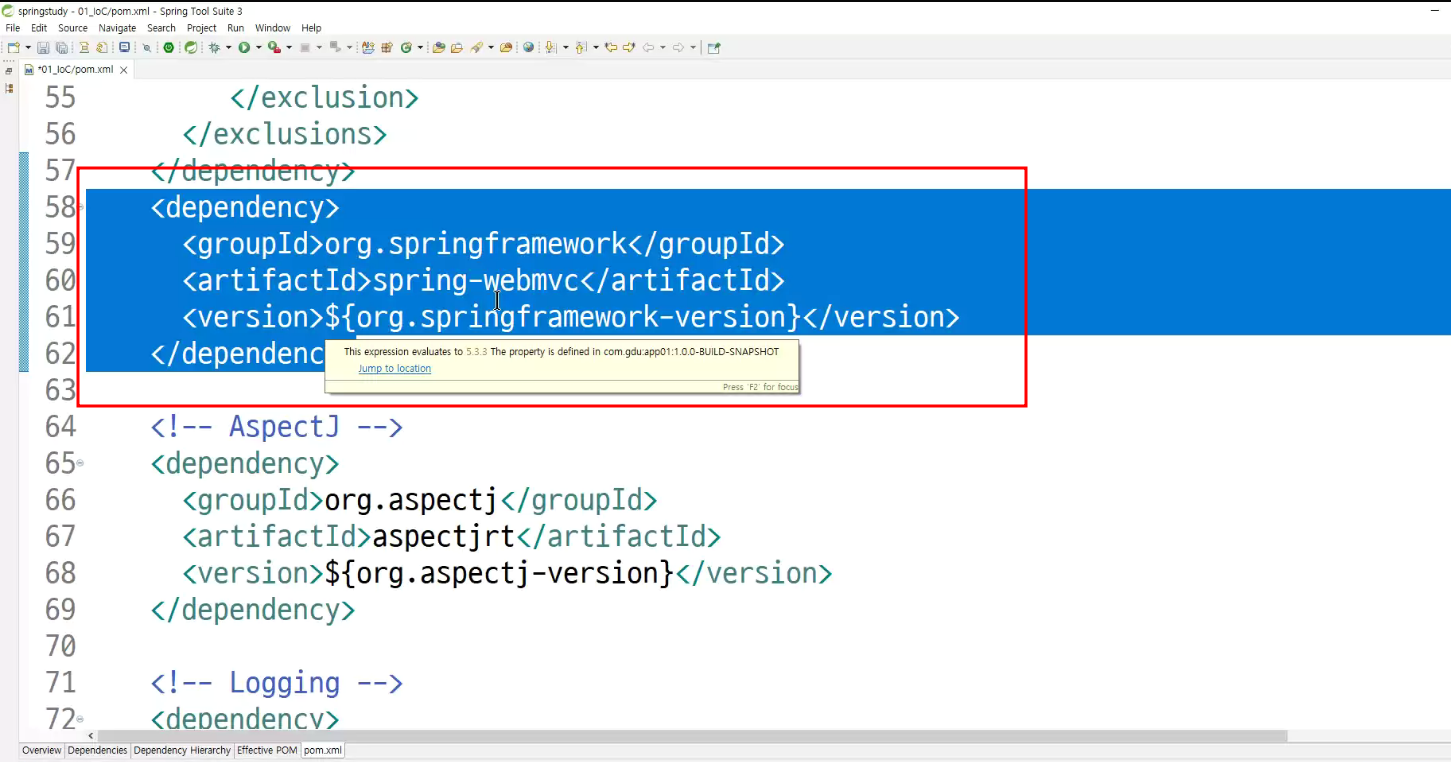
Task: Click the Last Edit Location icon
Action: (x=610, y=47)
